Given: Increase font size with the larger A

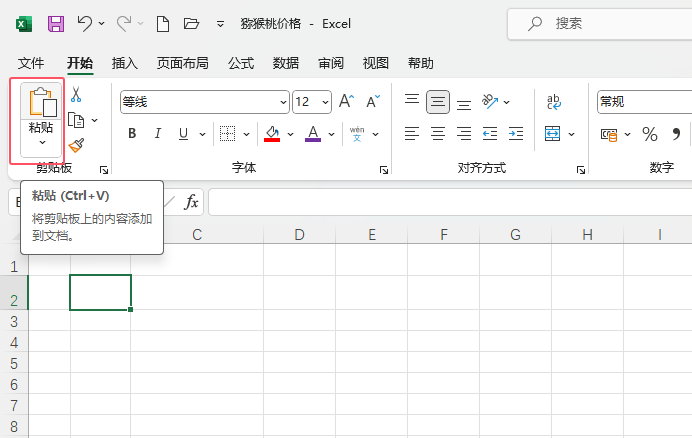Looking at the screenshot, I should click(x=346, y=101).
